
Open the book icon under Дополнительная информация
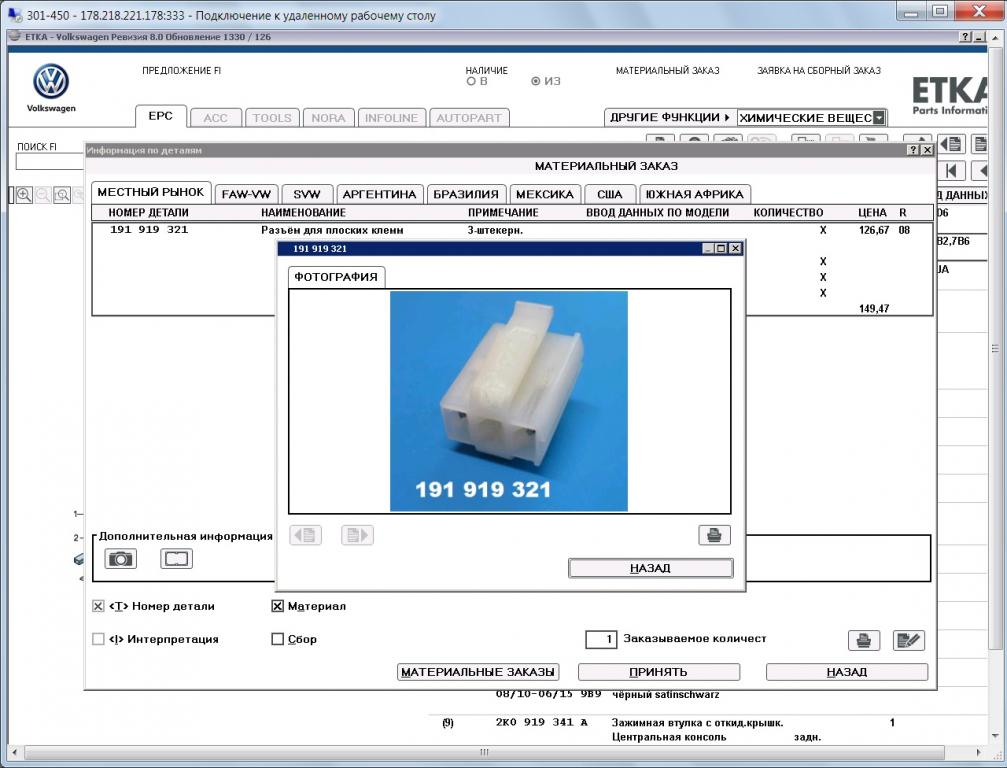[x=176, y=559]
